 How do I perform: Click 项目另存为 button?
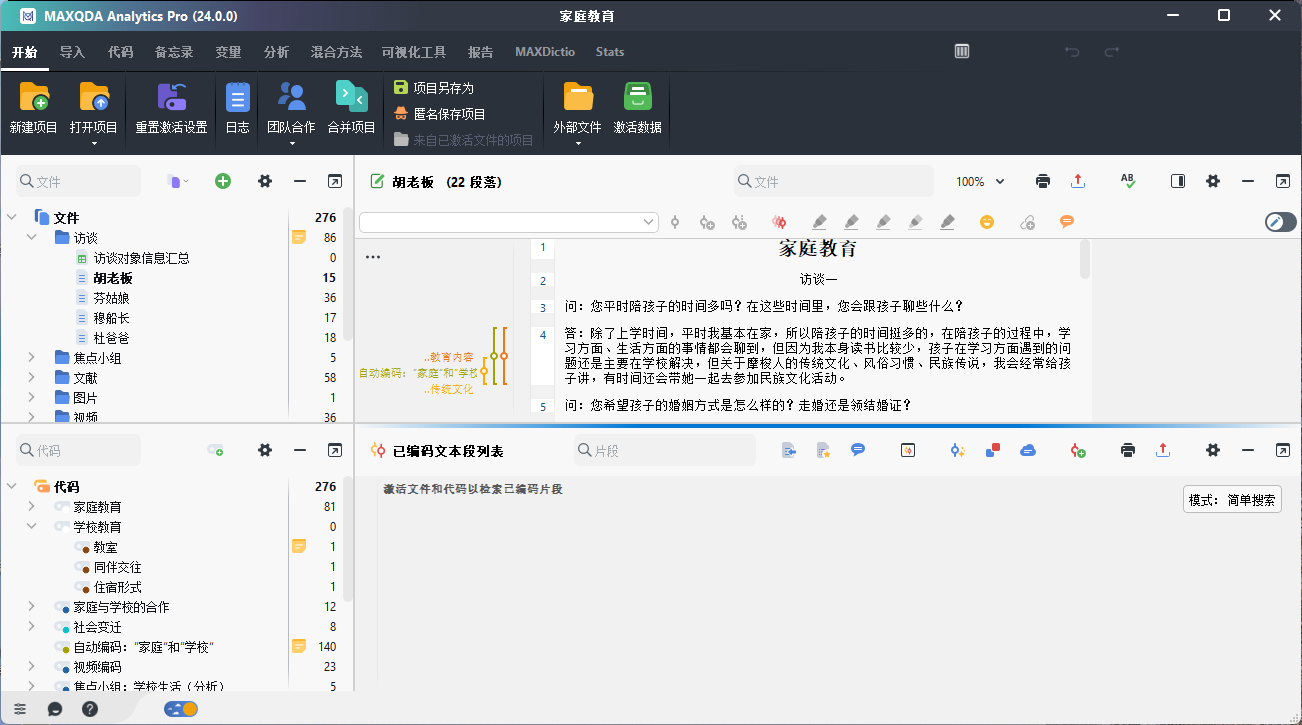(434, 88)
